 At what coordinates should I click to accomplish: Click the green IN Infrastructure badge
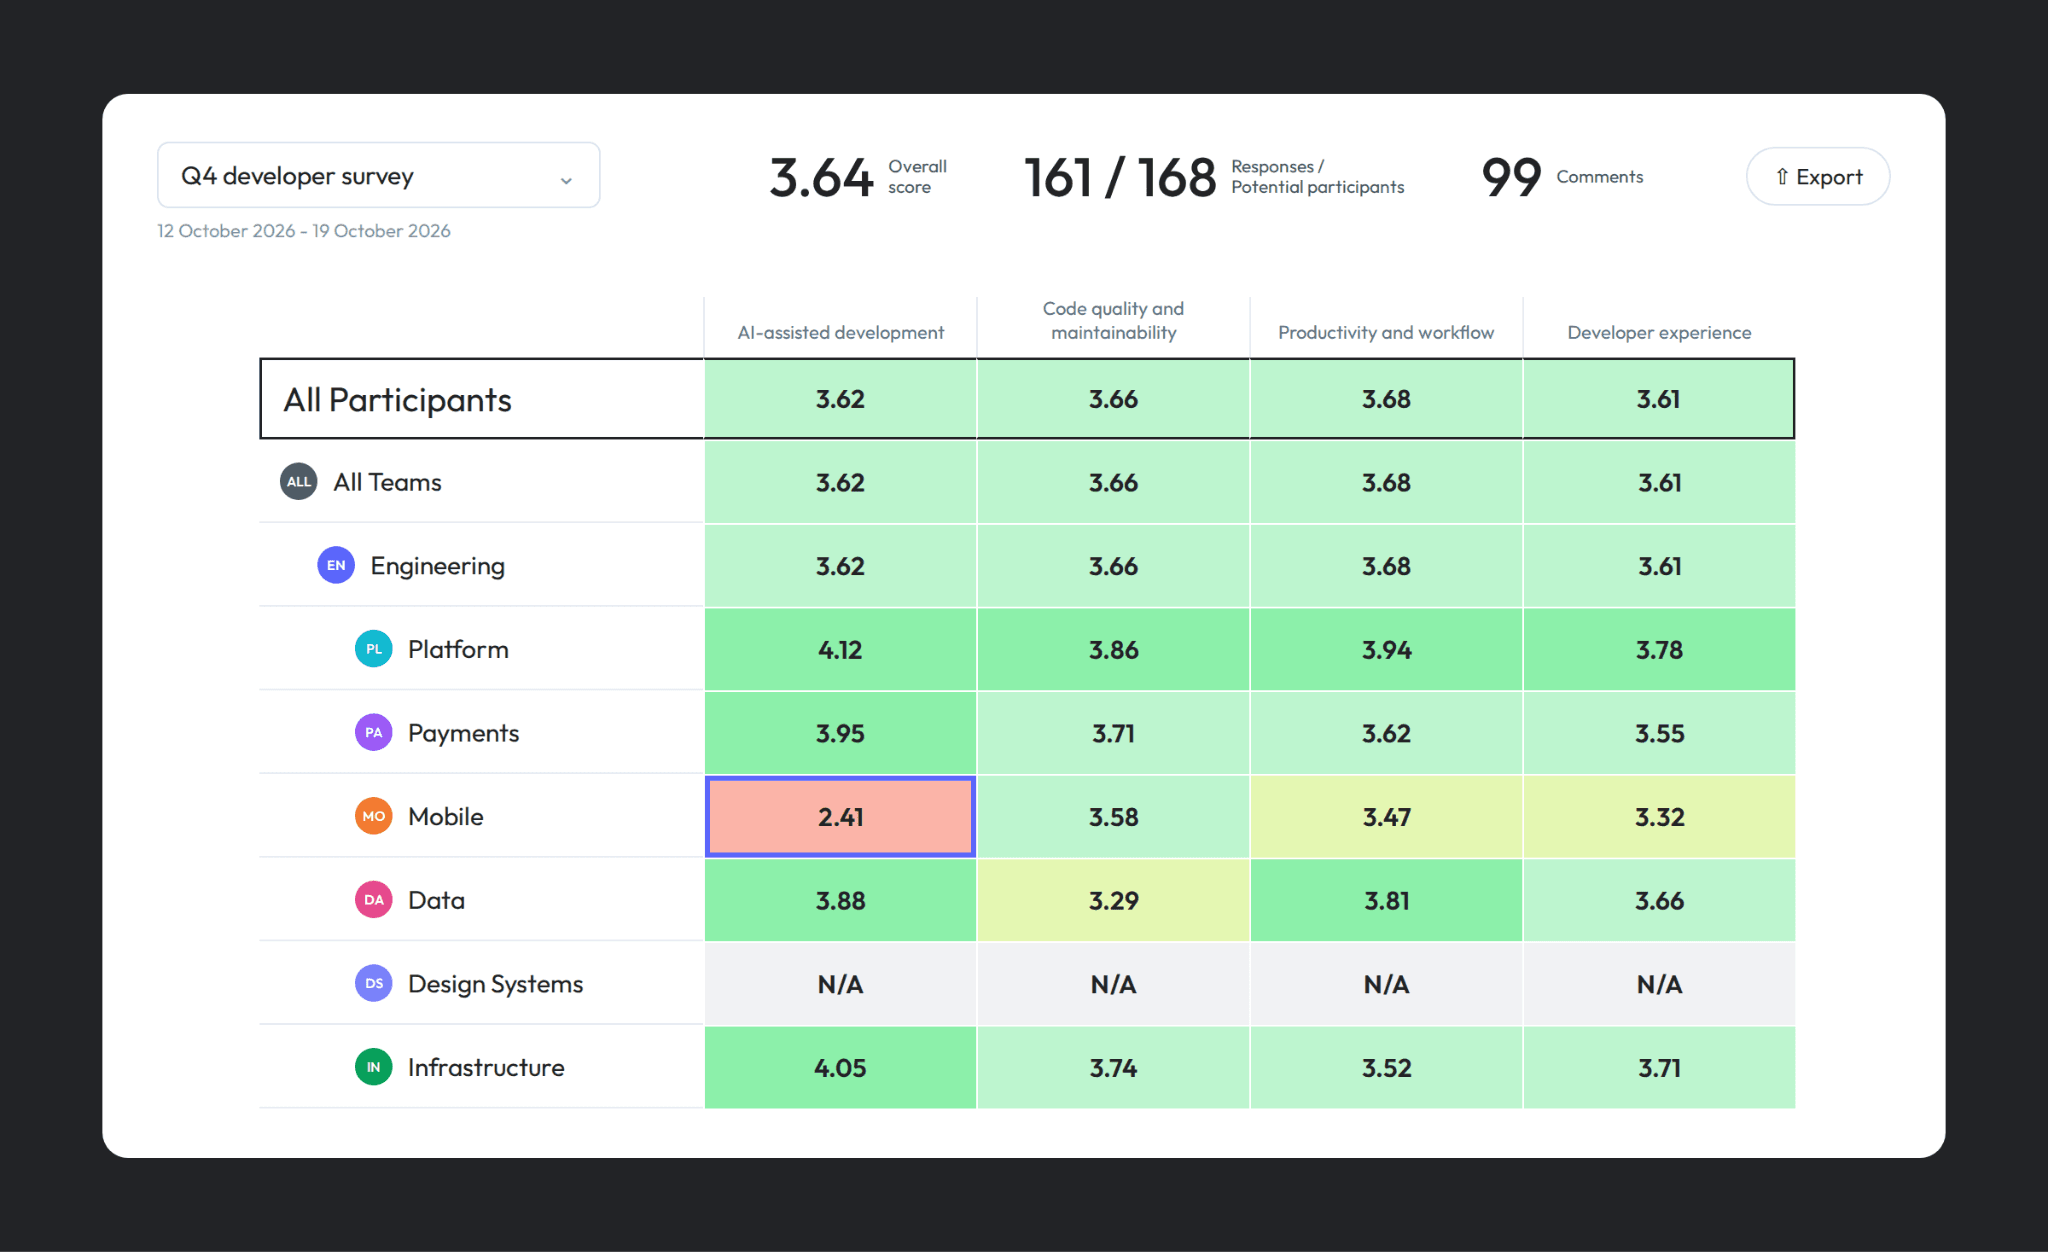coord(374,1067)
